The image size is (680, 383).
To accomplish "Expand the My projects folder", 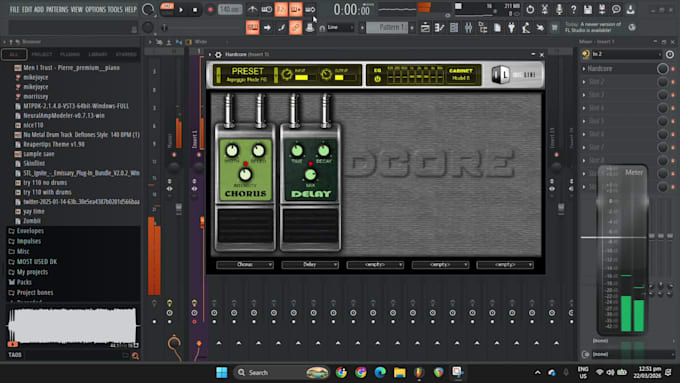I will coord(32,272).
